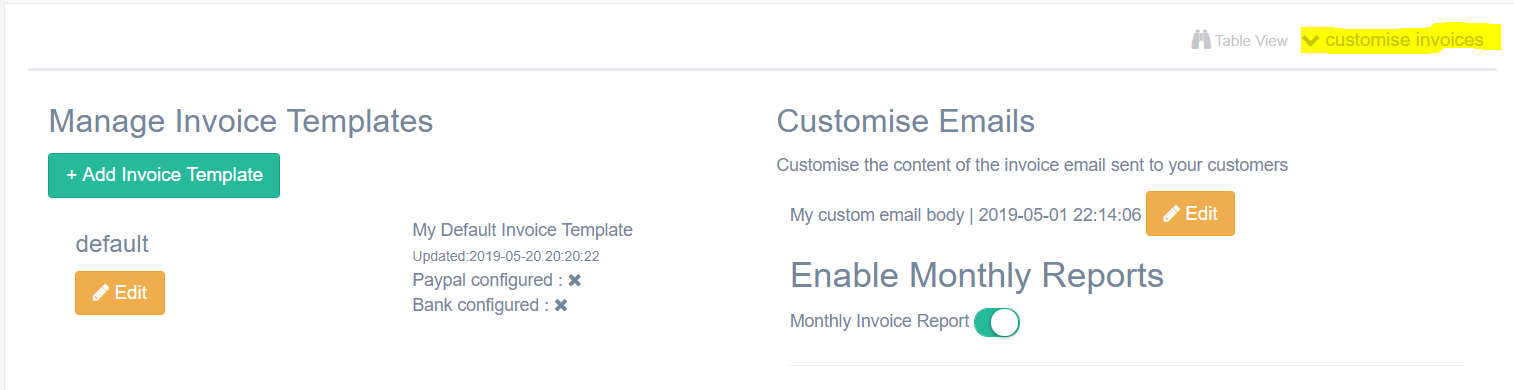Select the highlighted customise invoices text

(x=1404, y=40)
